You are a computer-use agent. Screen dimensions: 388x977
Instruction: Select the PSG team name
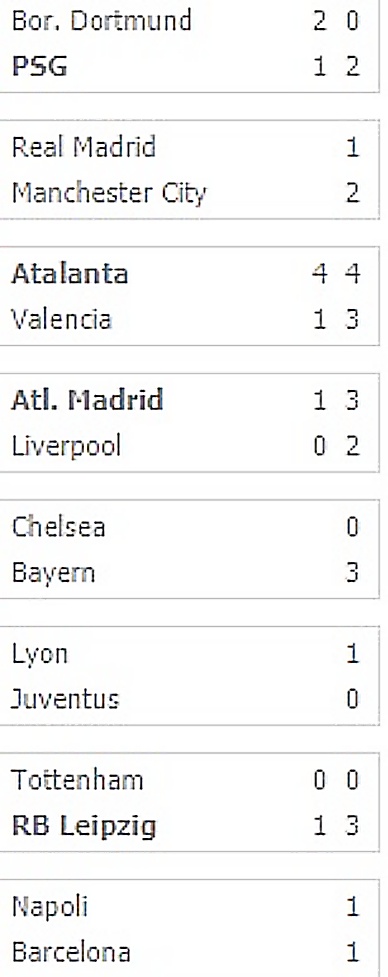pyautogui.click(x=39, y=67)
